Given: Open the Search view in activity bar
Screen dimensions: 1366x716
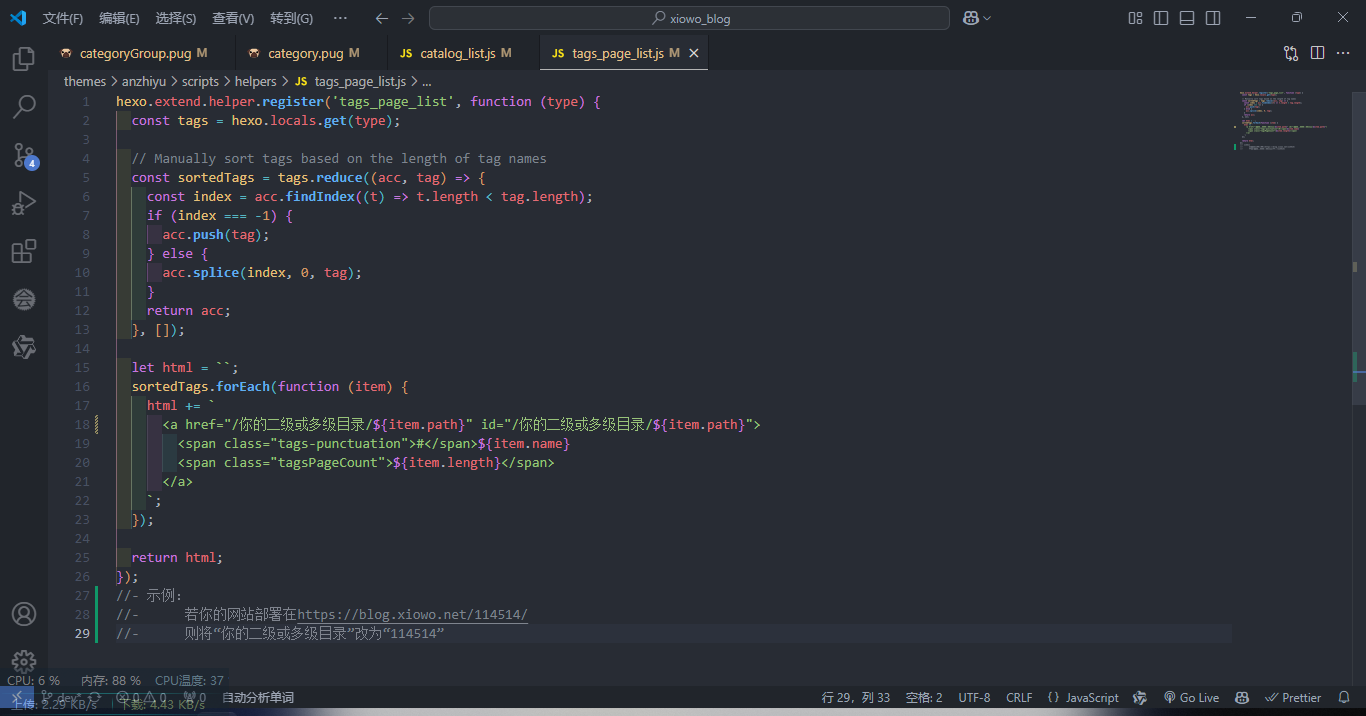Looking at the screenshot, I should tap(24, 107).
